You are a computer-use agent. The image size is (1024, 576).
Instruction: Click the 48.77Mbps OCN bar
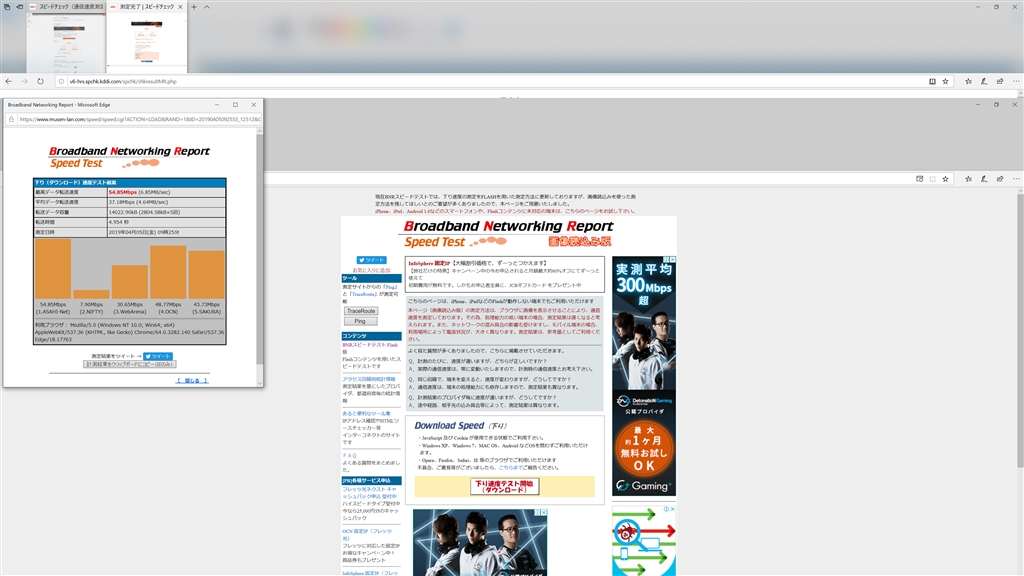(x=168, y=272)
